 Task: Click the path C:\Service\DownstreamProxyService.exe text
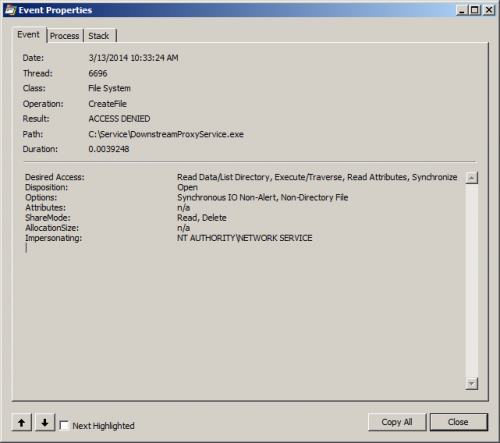click(166, 134)
